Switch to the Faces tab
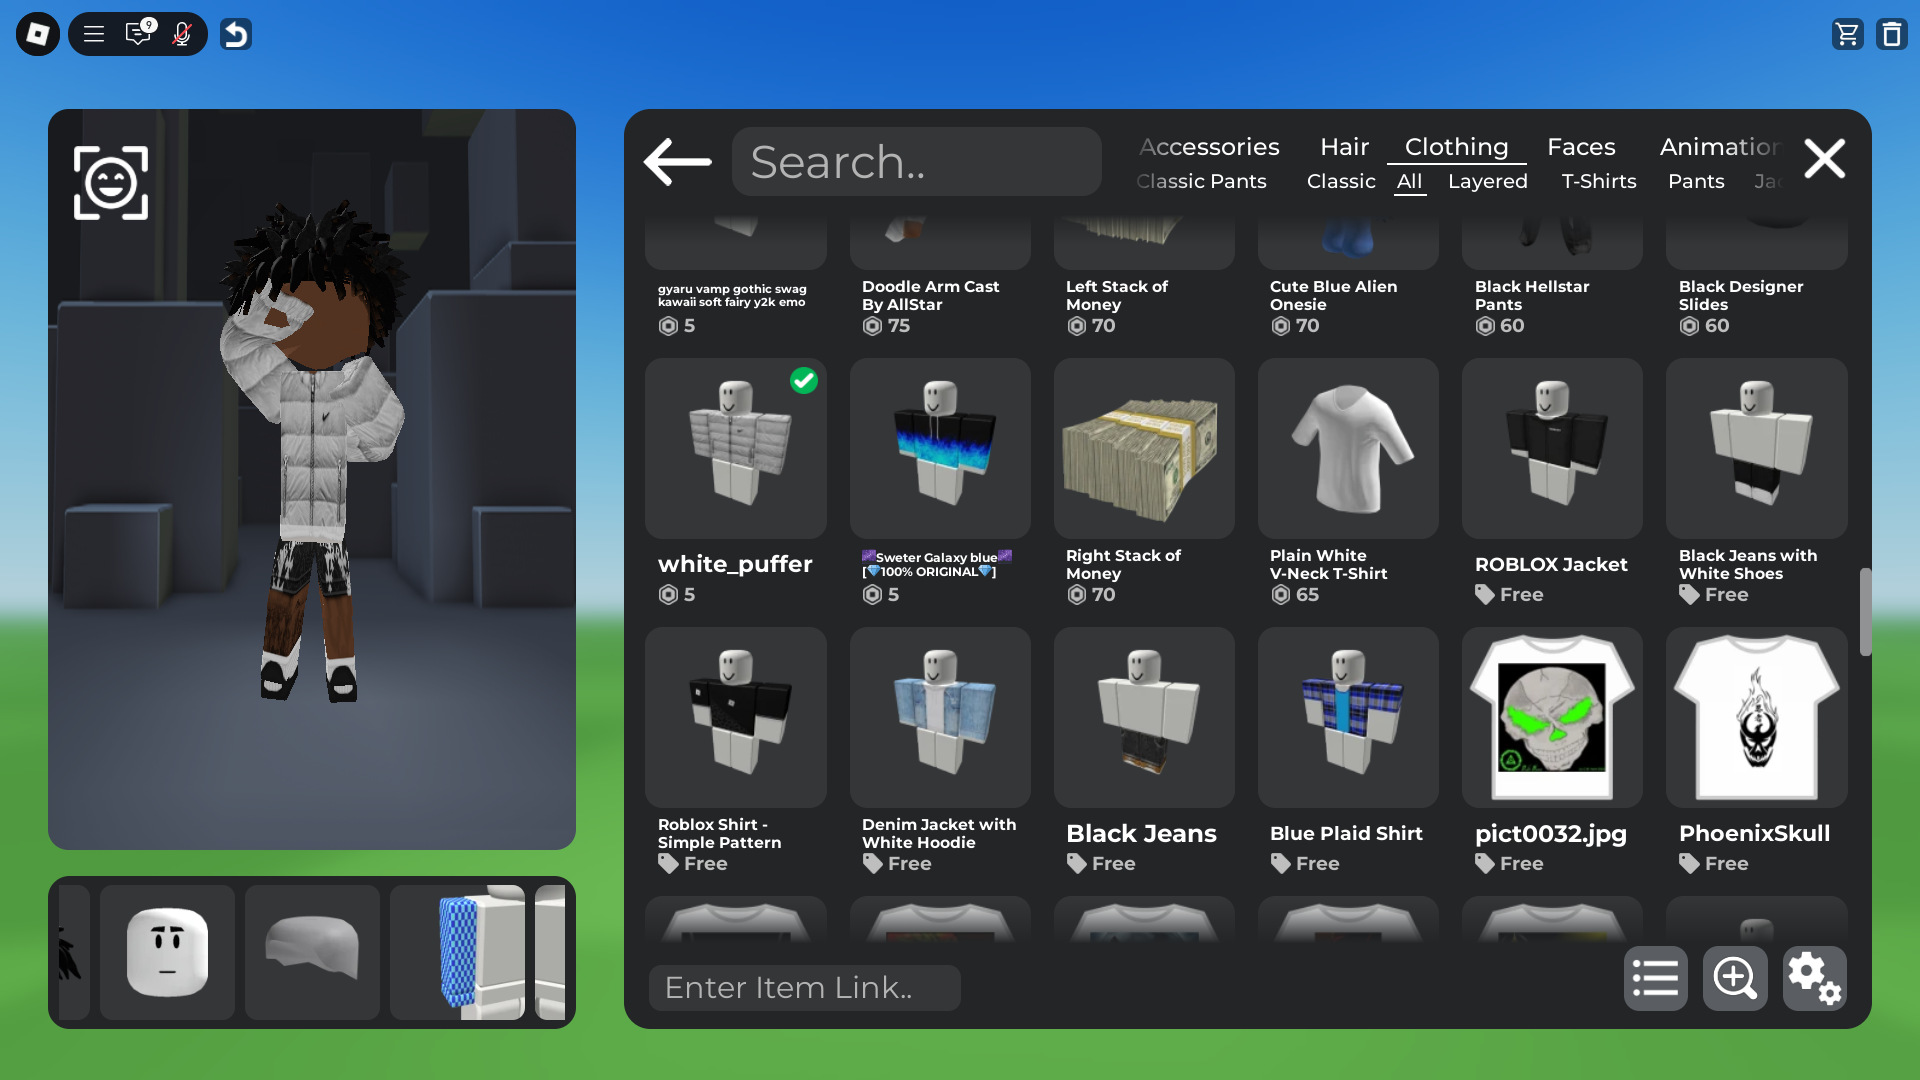The height and width of the screenshot is (1080, 1920). pos(1581,147)
